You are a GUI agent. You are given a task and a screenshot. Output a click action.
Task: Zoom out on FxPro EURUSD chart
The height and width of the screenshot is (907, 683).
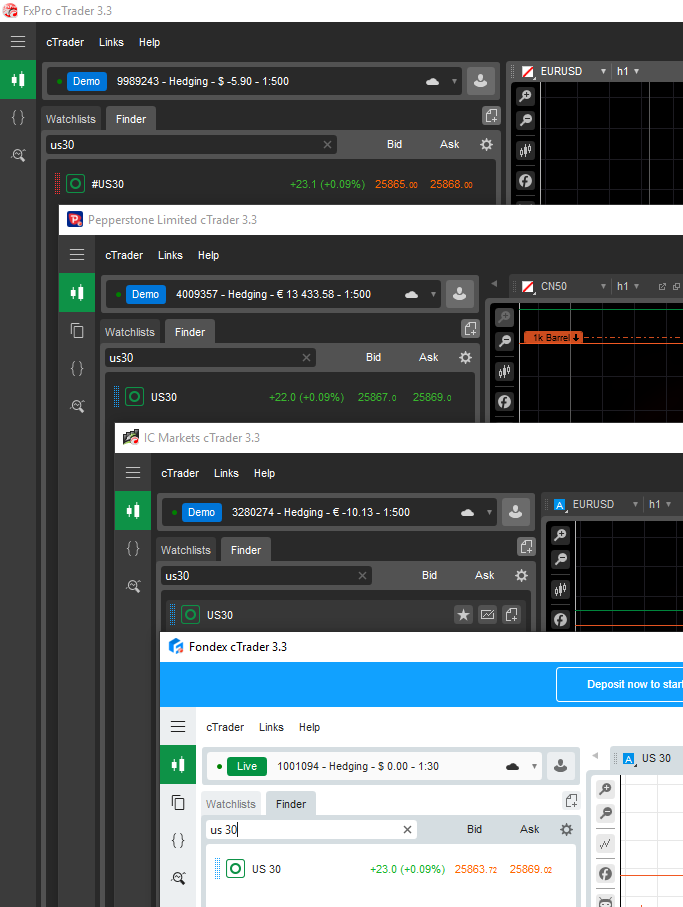525,120
